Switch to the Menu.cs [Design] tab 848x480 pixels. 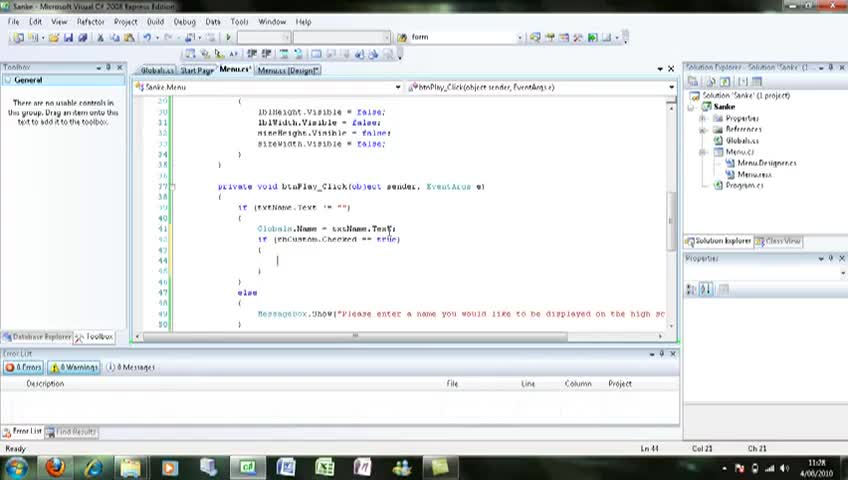(288, 70)
